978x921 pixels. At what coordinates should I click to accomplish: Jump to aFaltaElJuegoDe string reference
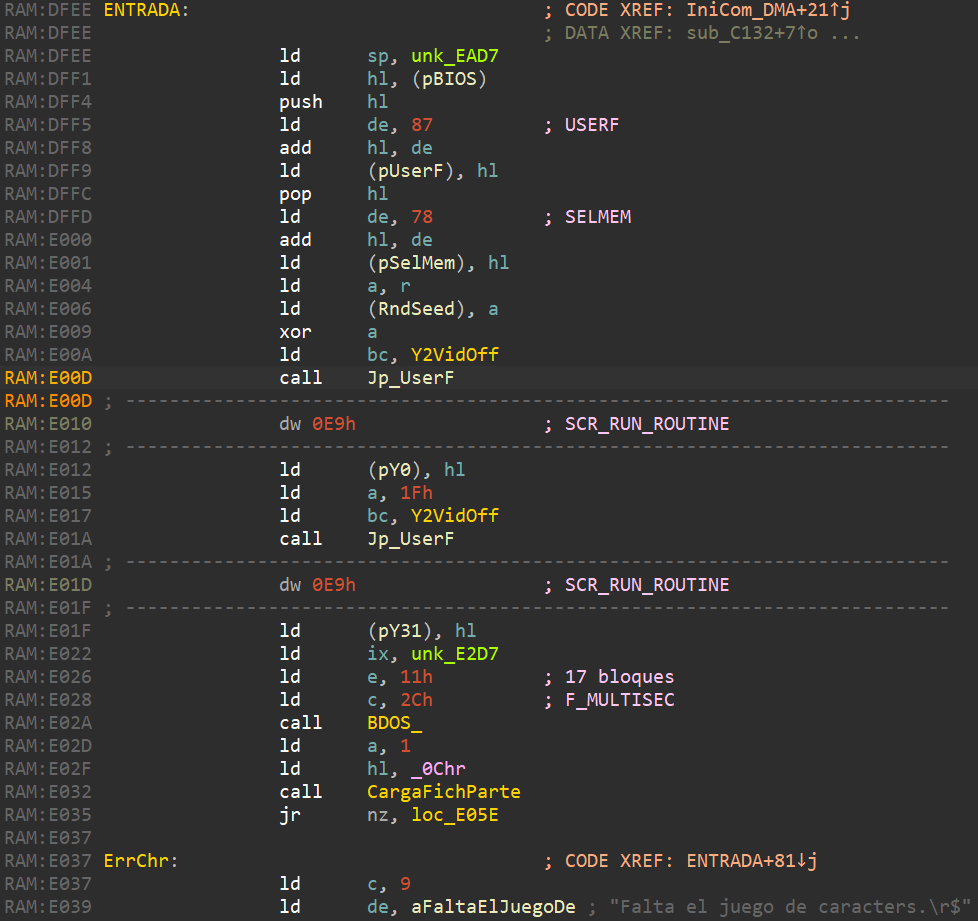[493, 907]
